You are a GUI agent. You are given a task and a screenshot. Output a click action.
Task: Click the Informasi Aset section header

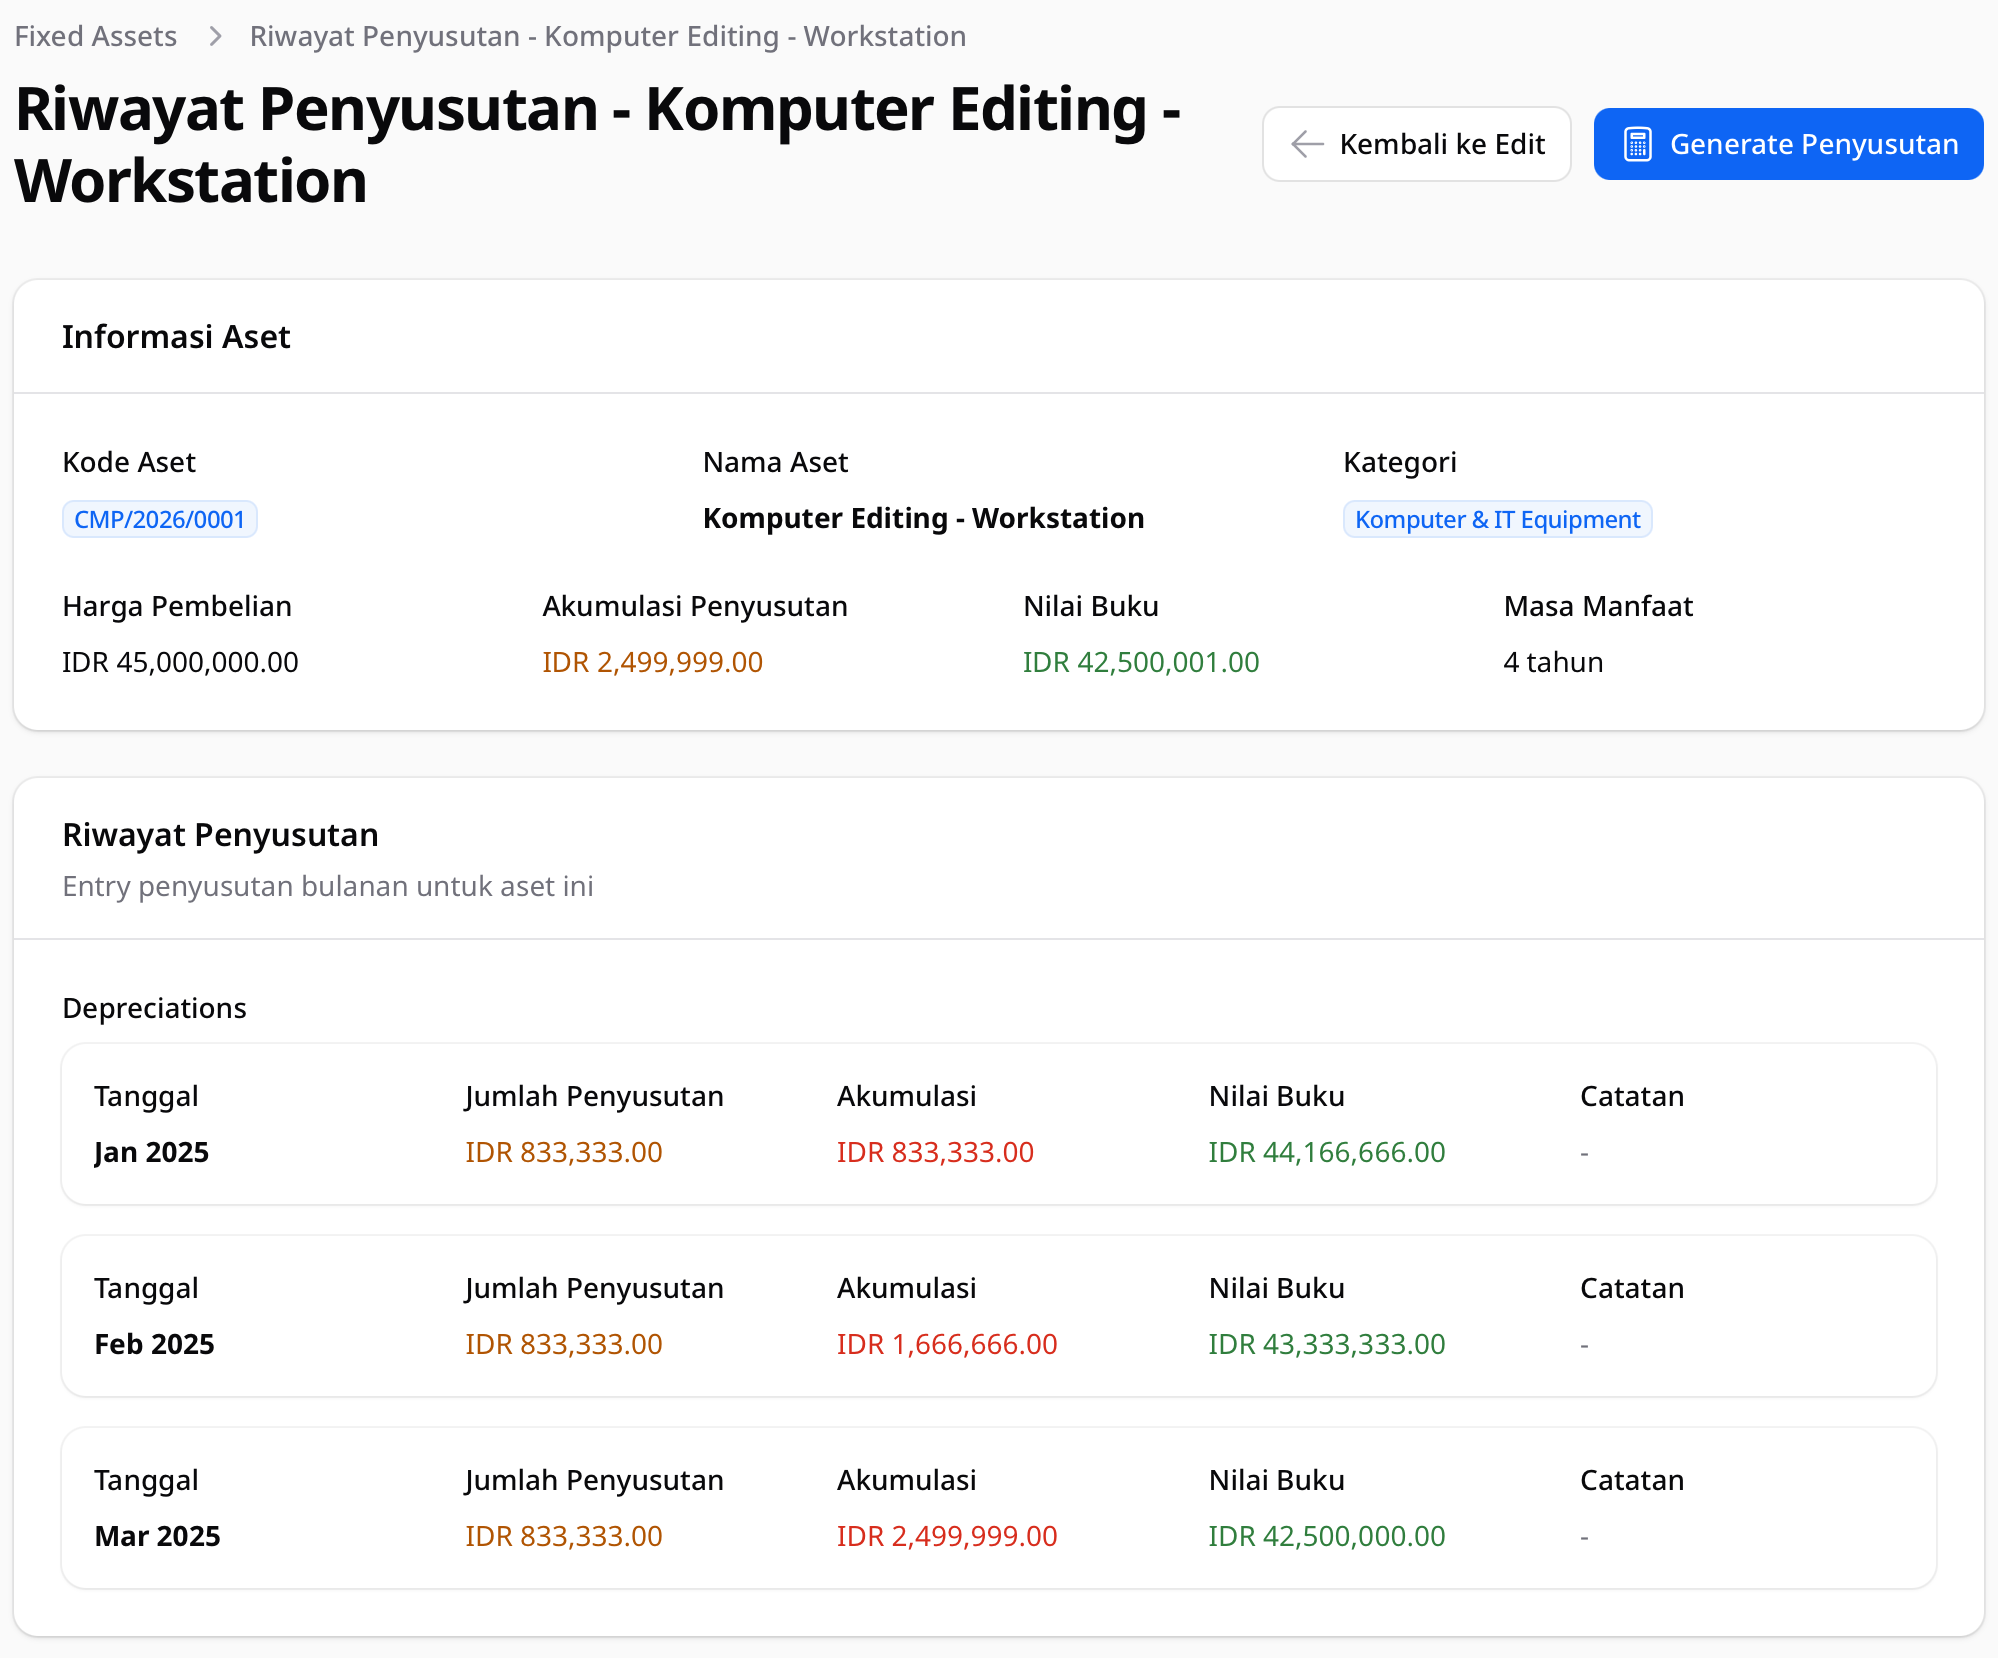pyautogui.click(x=176, y=337)
